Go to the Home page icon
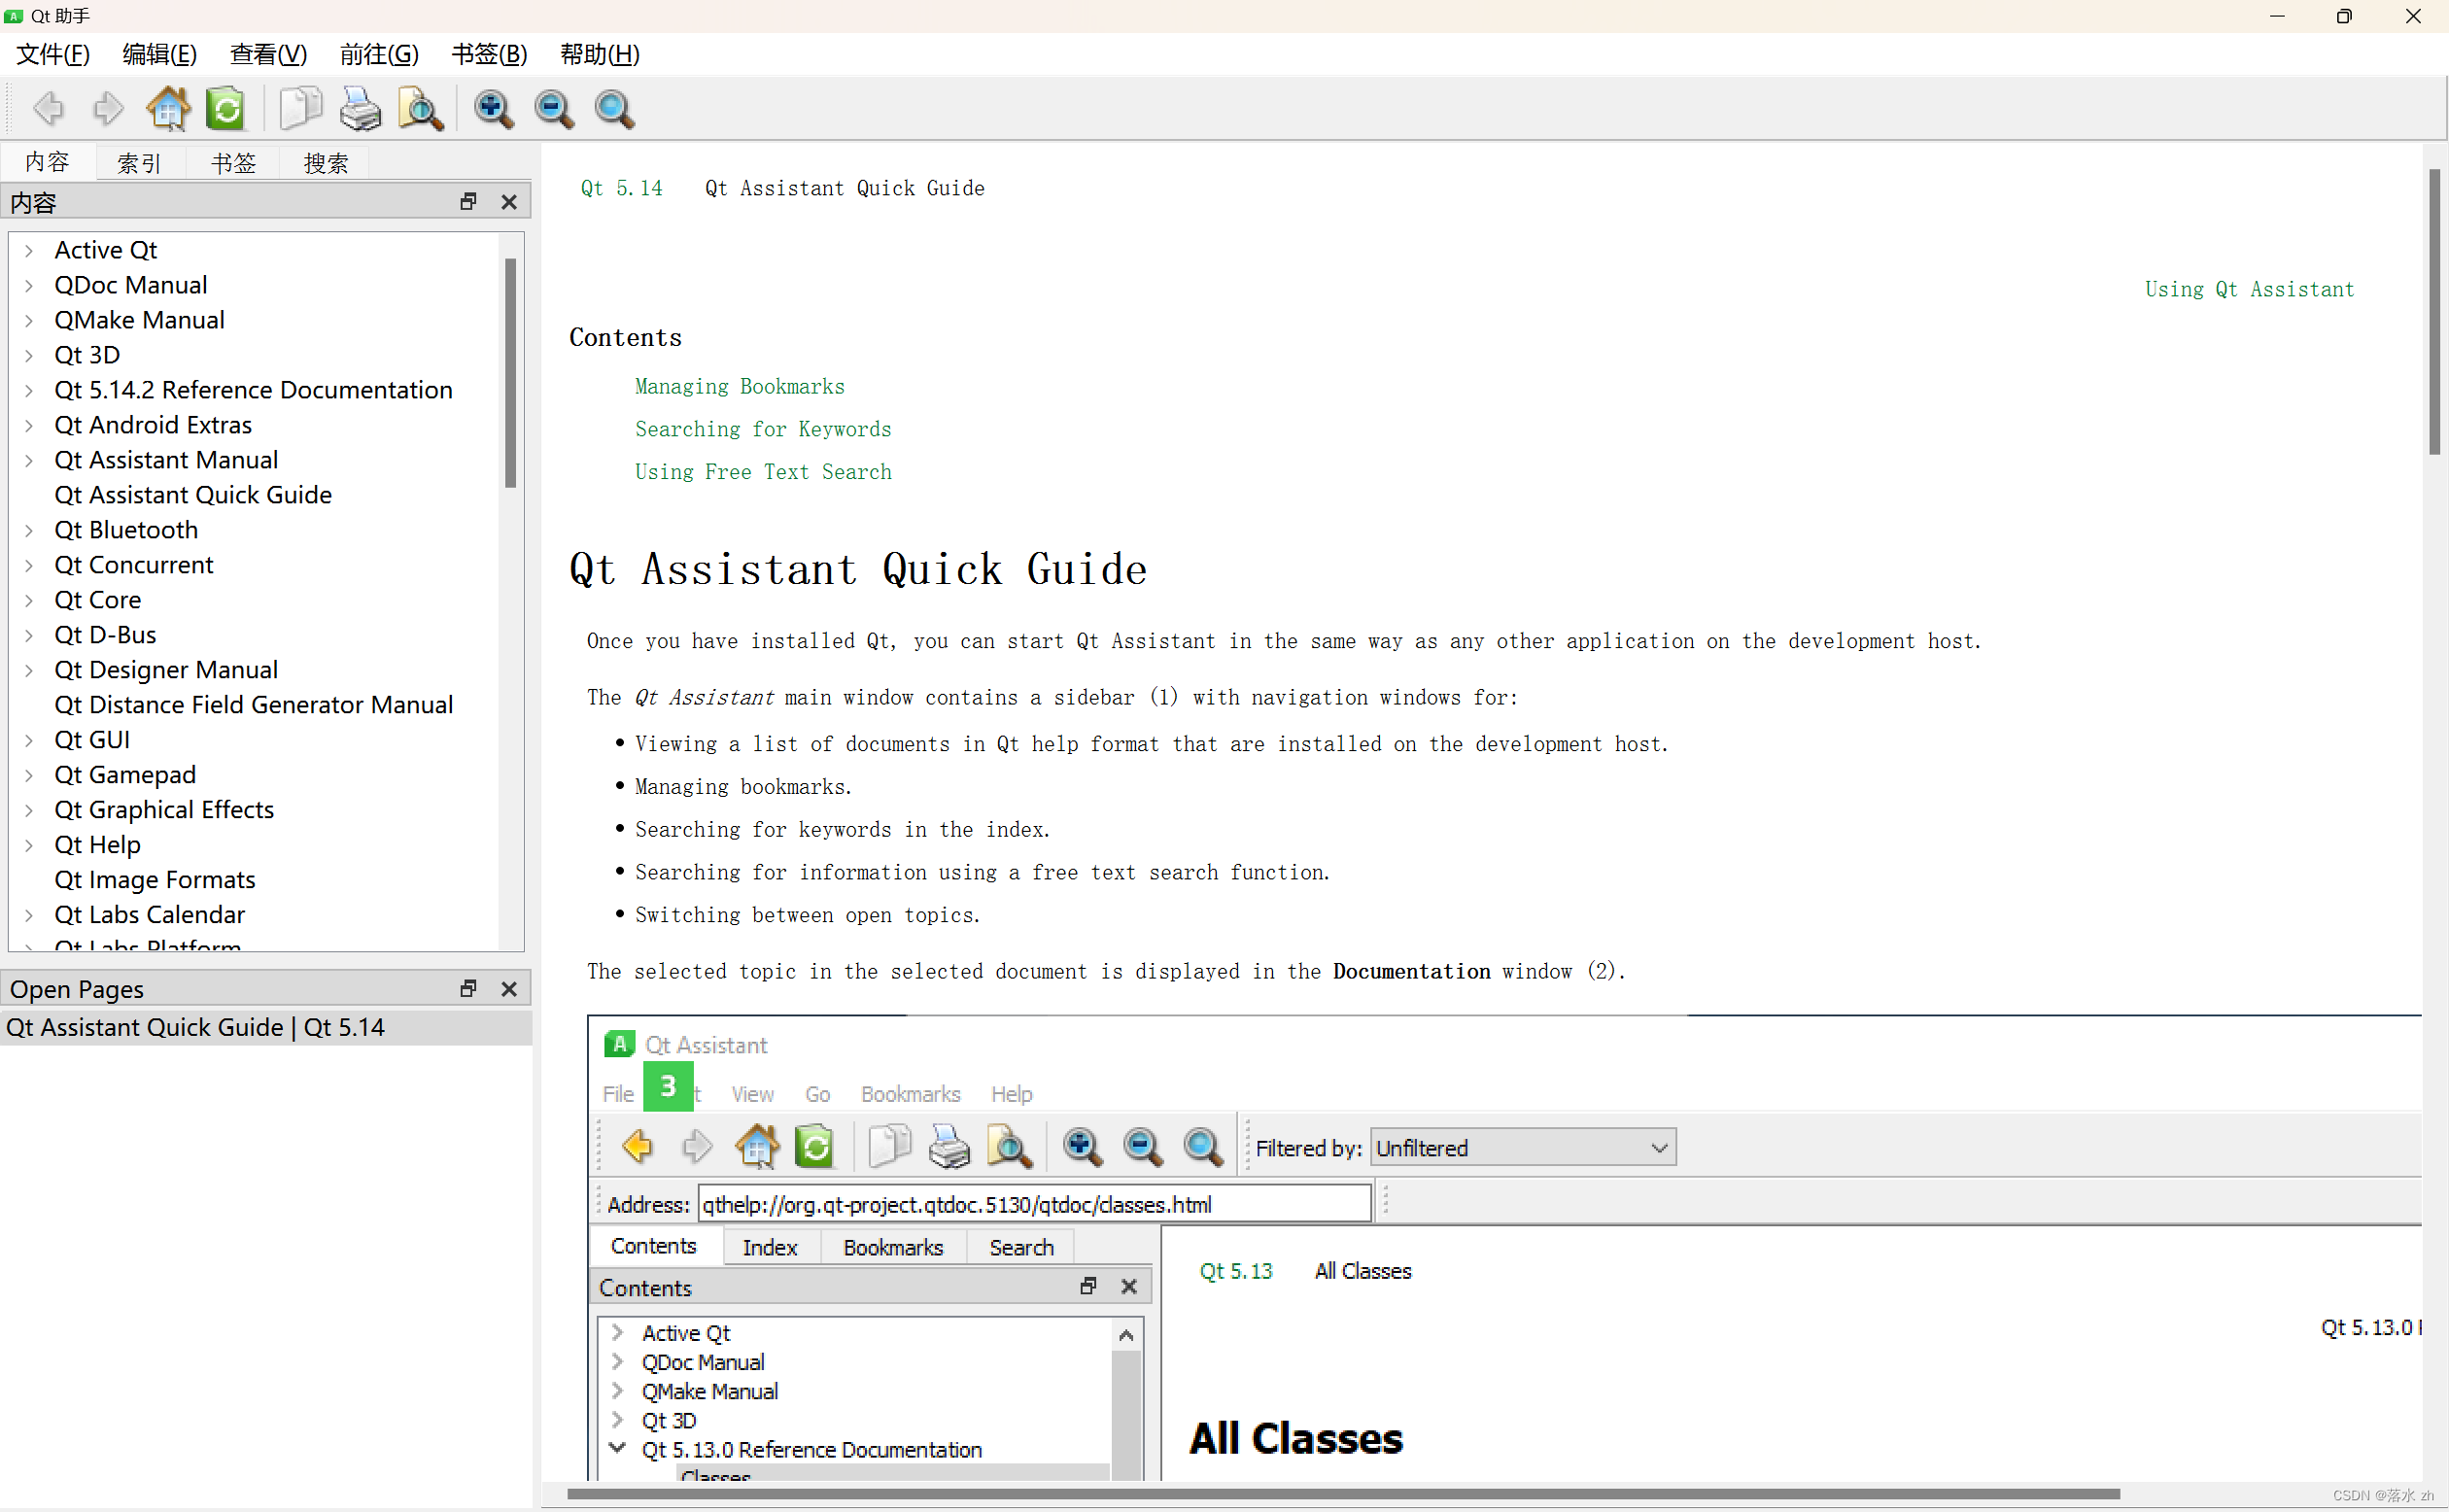The image size is (2449, 1512). point(168,108)
